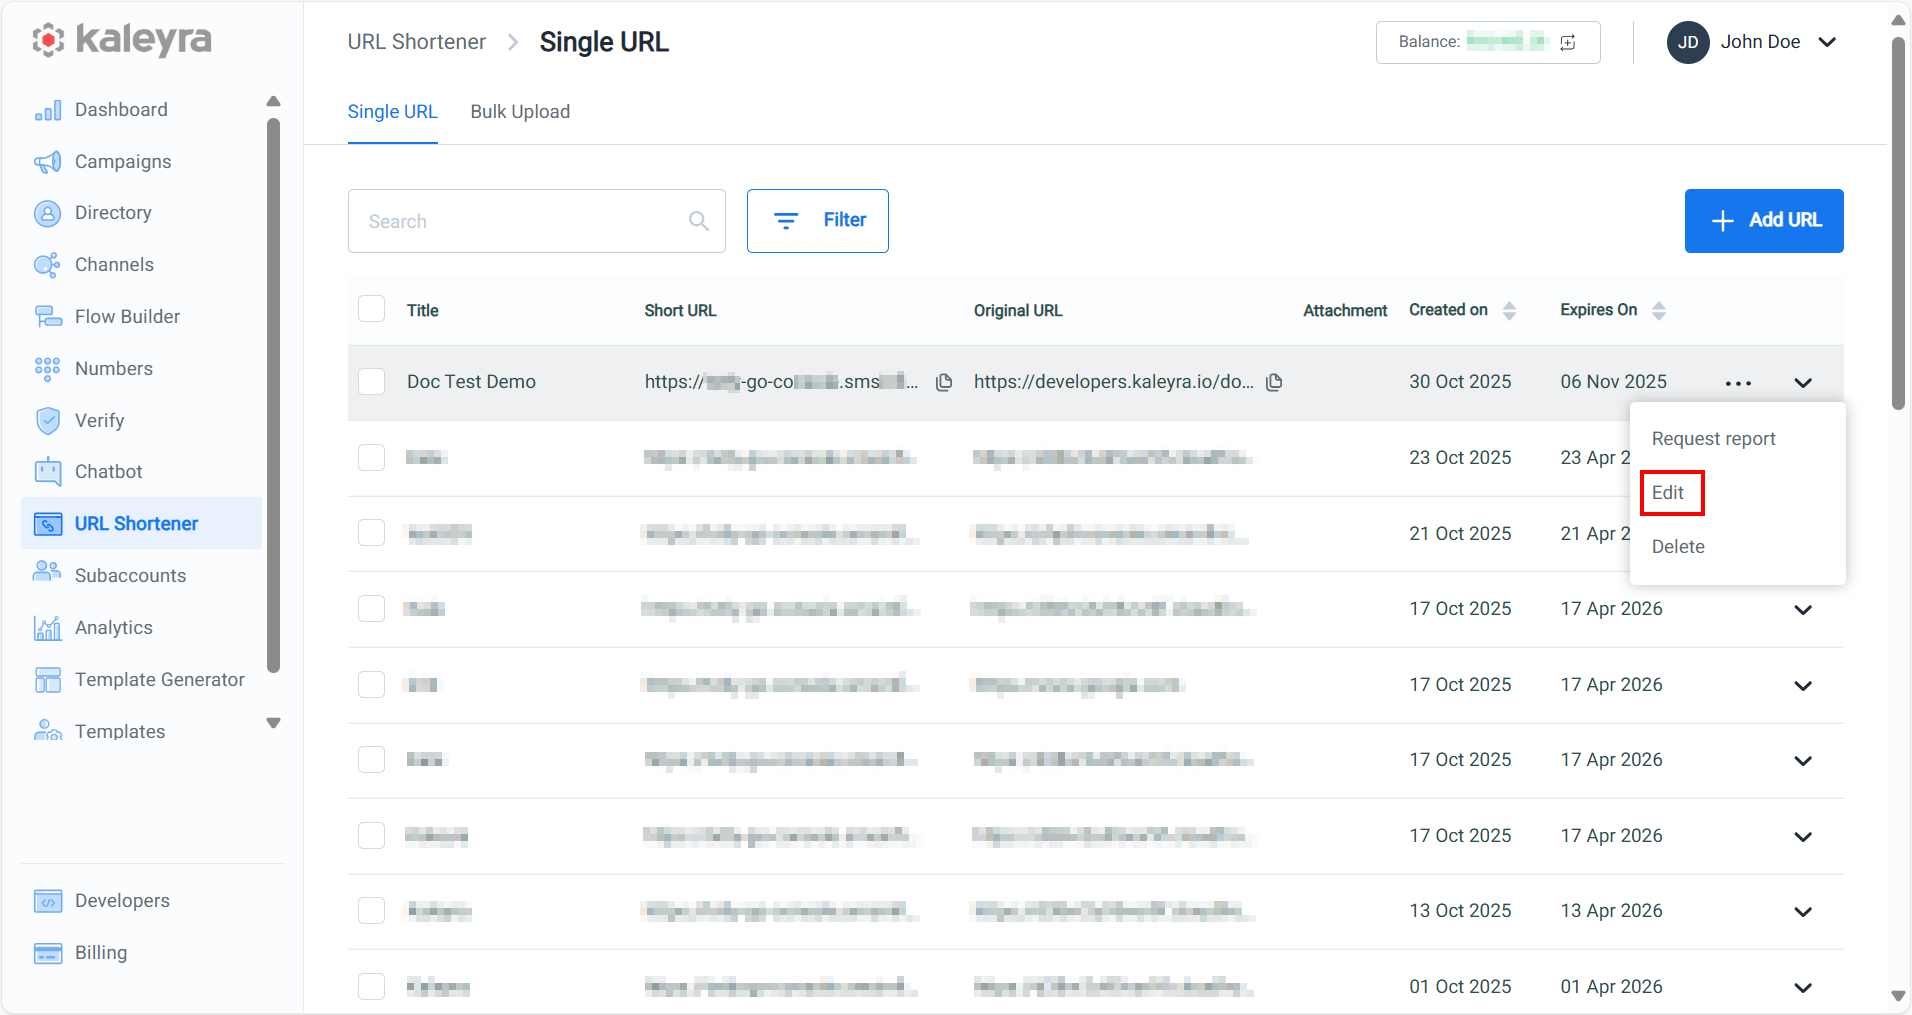The height and width of the screenshot is (1015, 1912).
Task: Click the Add URL button
Action: coord(1764,221)
